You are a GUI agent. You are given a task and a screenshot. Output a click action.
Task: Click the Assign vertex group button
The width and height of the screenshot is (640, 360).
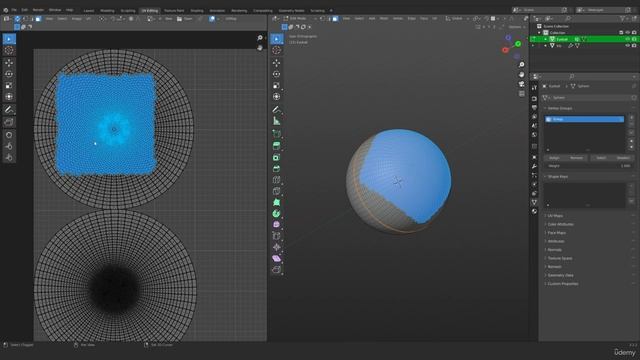click(x=554, y=158)
